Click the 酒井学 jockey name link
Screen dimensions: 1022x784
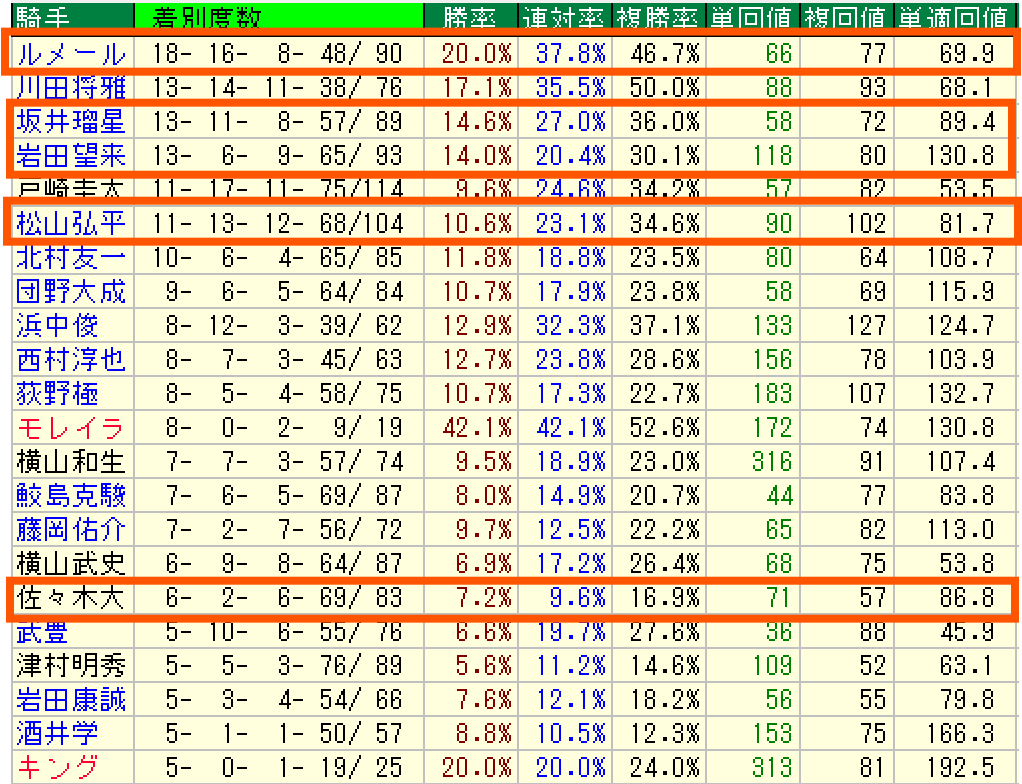pyautogui.click(x=57, y=734)
